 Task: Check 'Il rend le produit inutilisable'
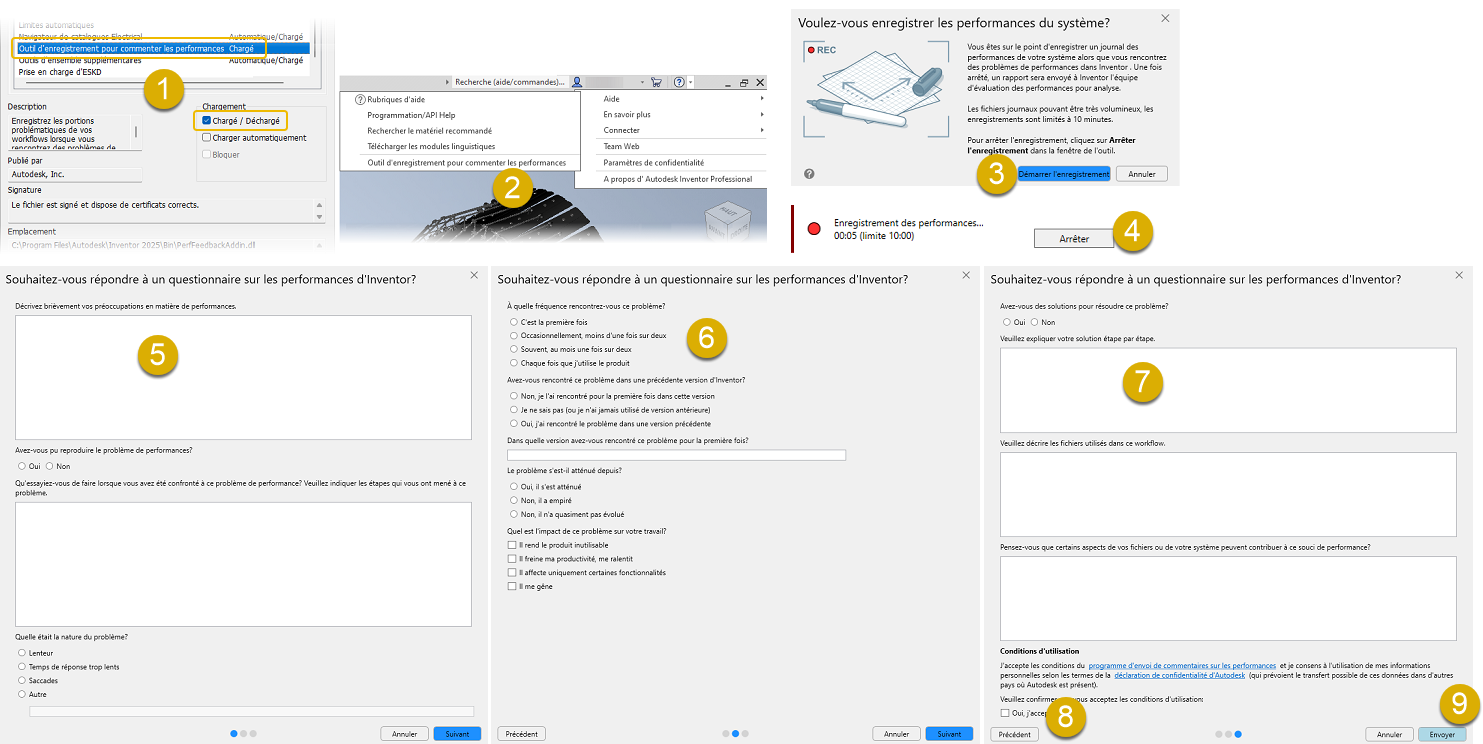click(x=512, y=545)
